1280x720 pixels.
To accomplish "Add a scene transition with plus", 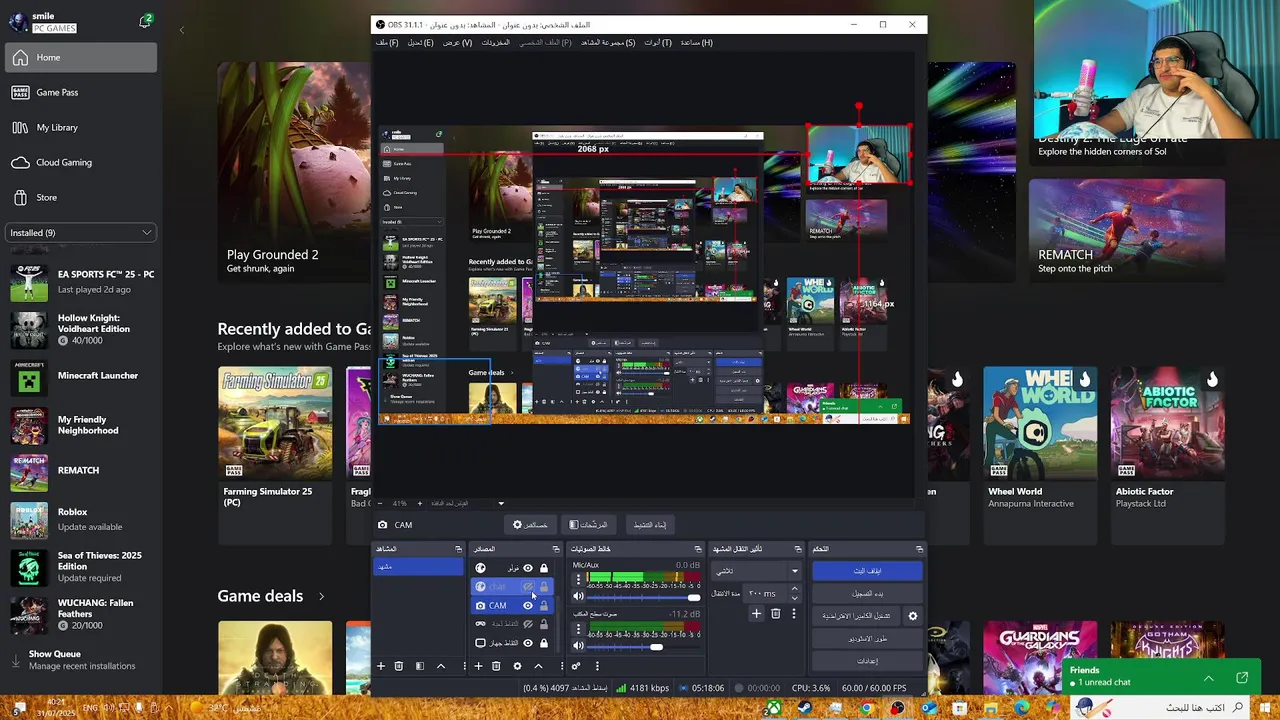I will pos(756,614).
